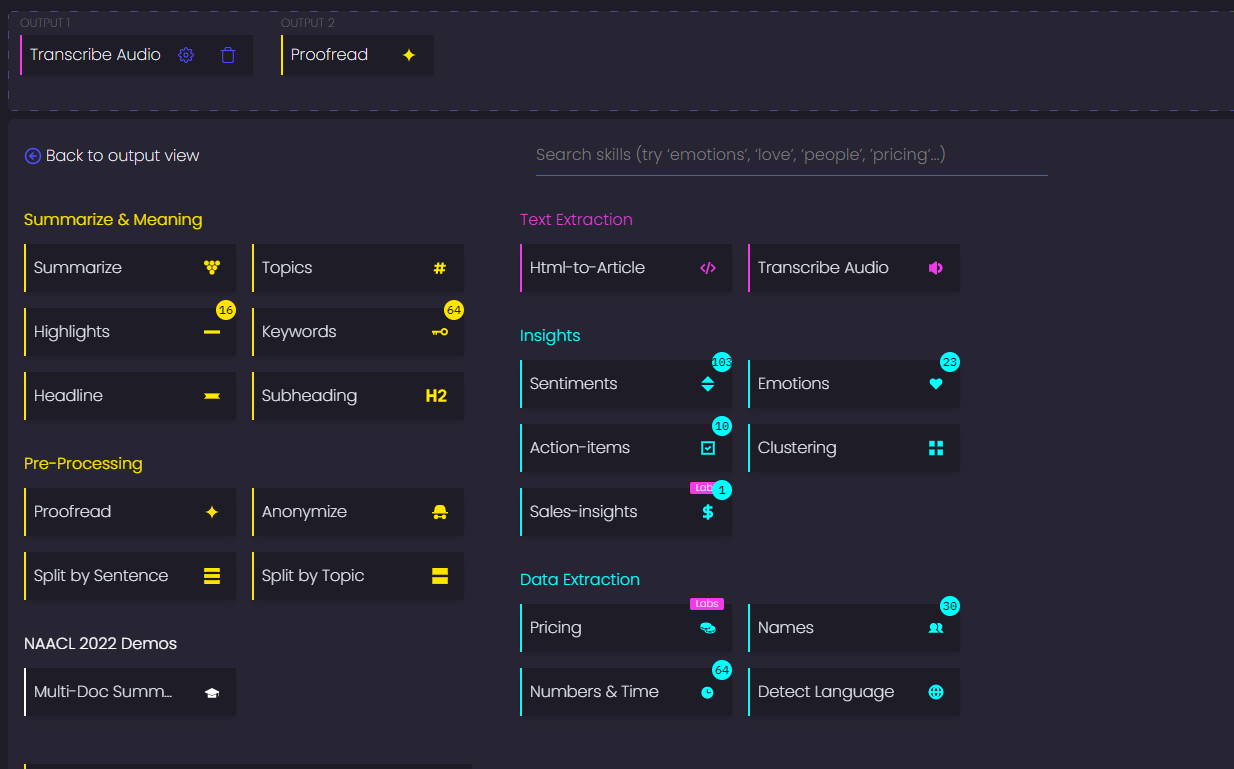Click the Summarize skill's cluster icon
The width and height of the screenshot is (1234, 769).
(212, 268)
